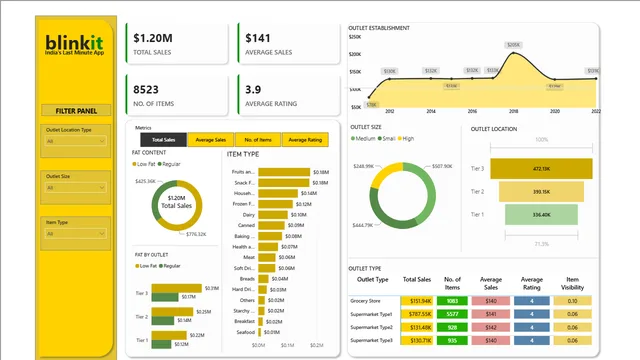The height and width of the screenshot is (360, 640).
Task: Click Regular legend in Fat Content
Action: click(169, 164)
